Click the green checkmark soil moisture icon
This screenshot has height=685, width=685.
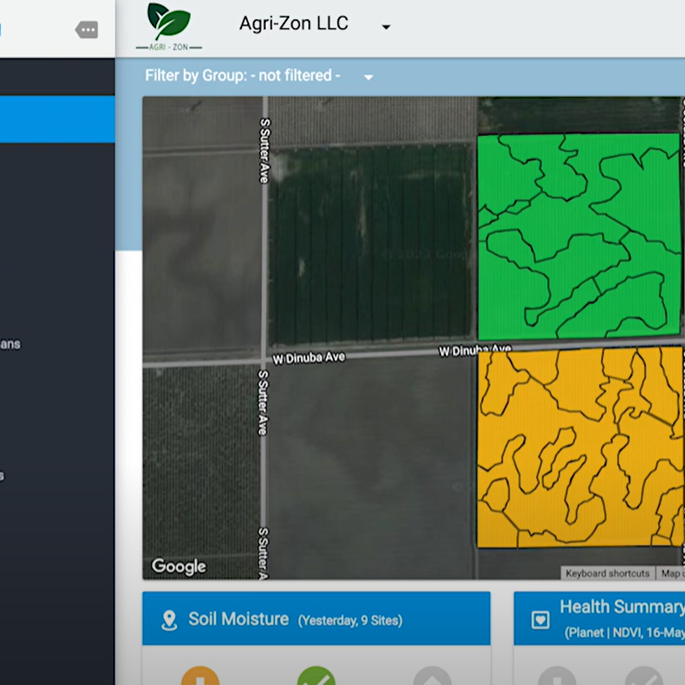[x=316, y=676]
